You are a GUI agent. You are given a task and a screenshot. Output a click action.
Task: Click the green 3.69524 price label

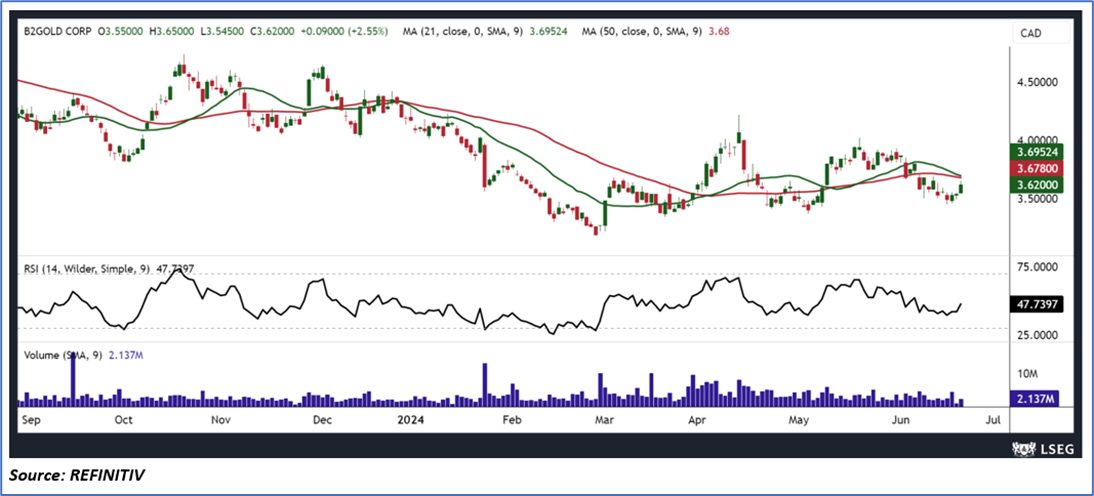(x=1036, y=151)
